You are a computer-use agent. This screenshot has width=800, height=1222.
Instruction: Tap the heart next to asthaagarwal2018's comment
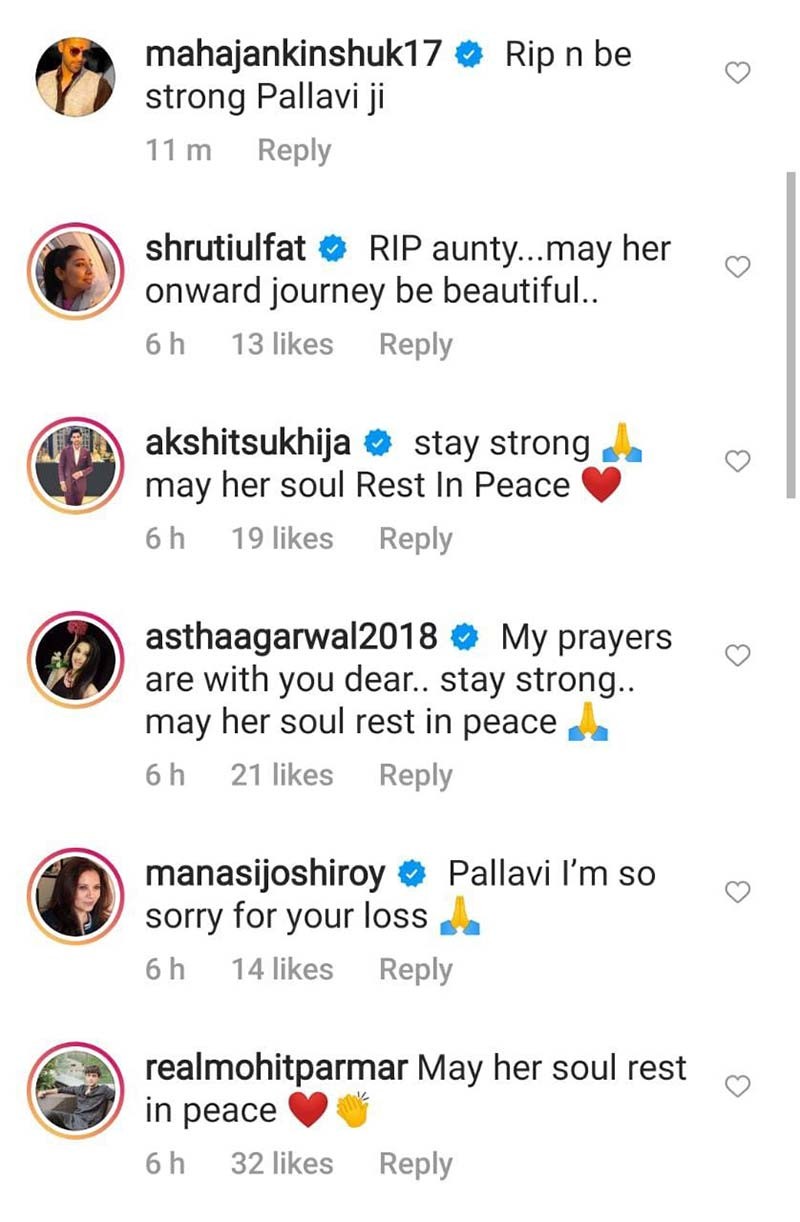pyautogui.click(x=737, y=656)
